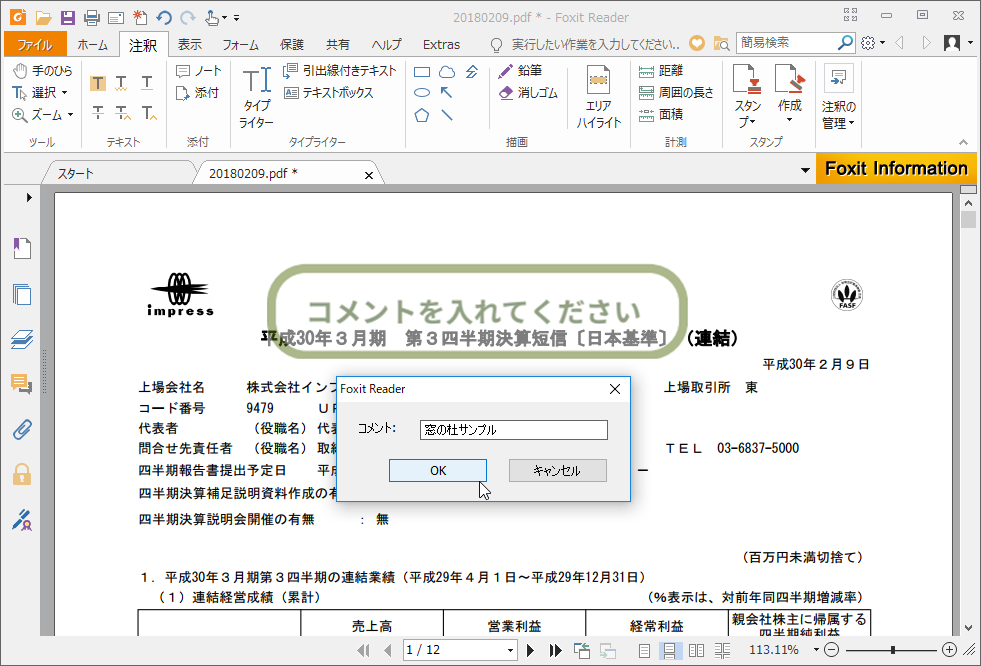The width and height of the screenshot is (981, 666).
Task: Open the bookmarks panel in sidebar
Action: click(22, 248)
